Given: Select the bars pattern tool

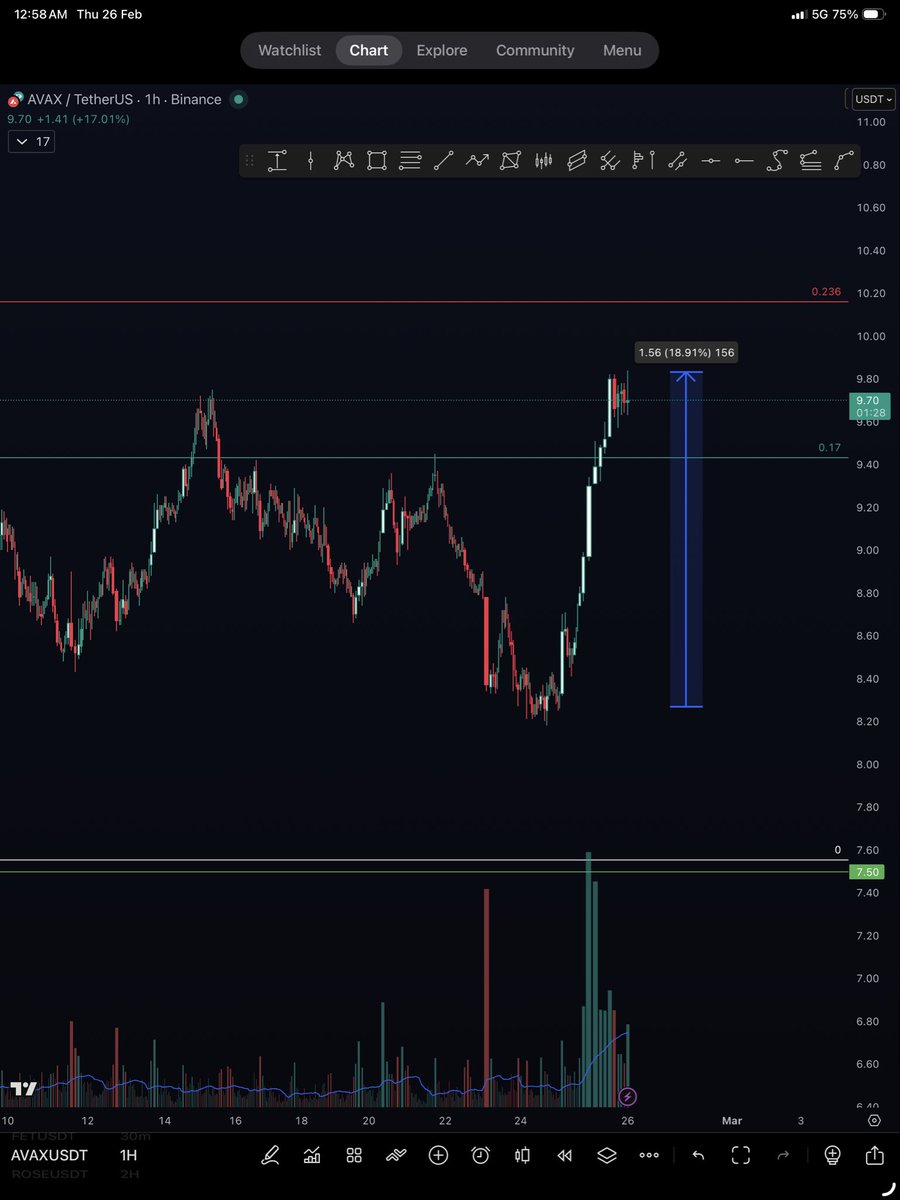Looking at the screenshot, I should click(x=544, y=160).
